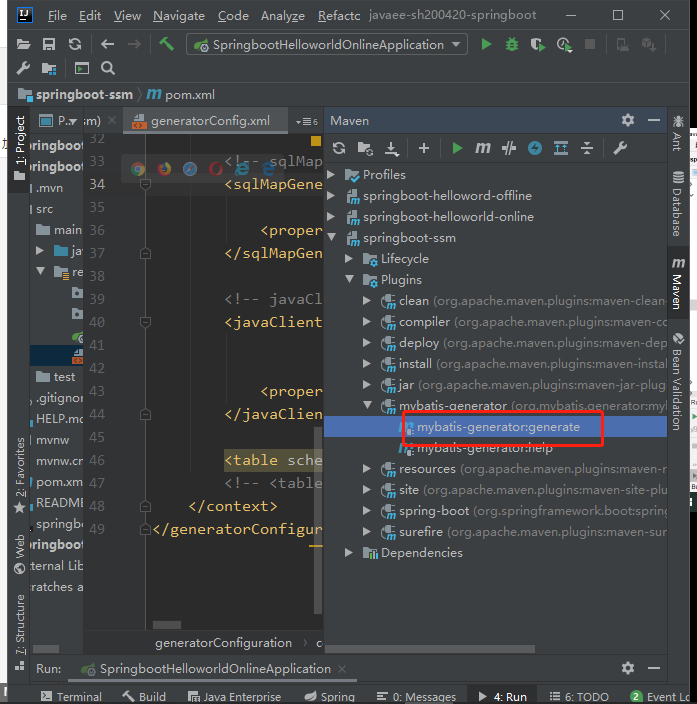Click the Search Everywhere magnifier icon
Viewport: 697px width, 704px height.
tap(108, 69)
